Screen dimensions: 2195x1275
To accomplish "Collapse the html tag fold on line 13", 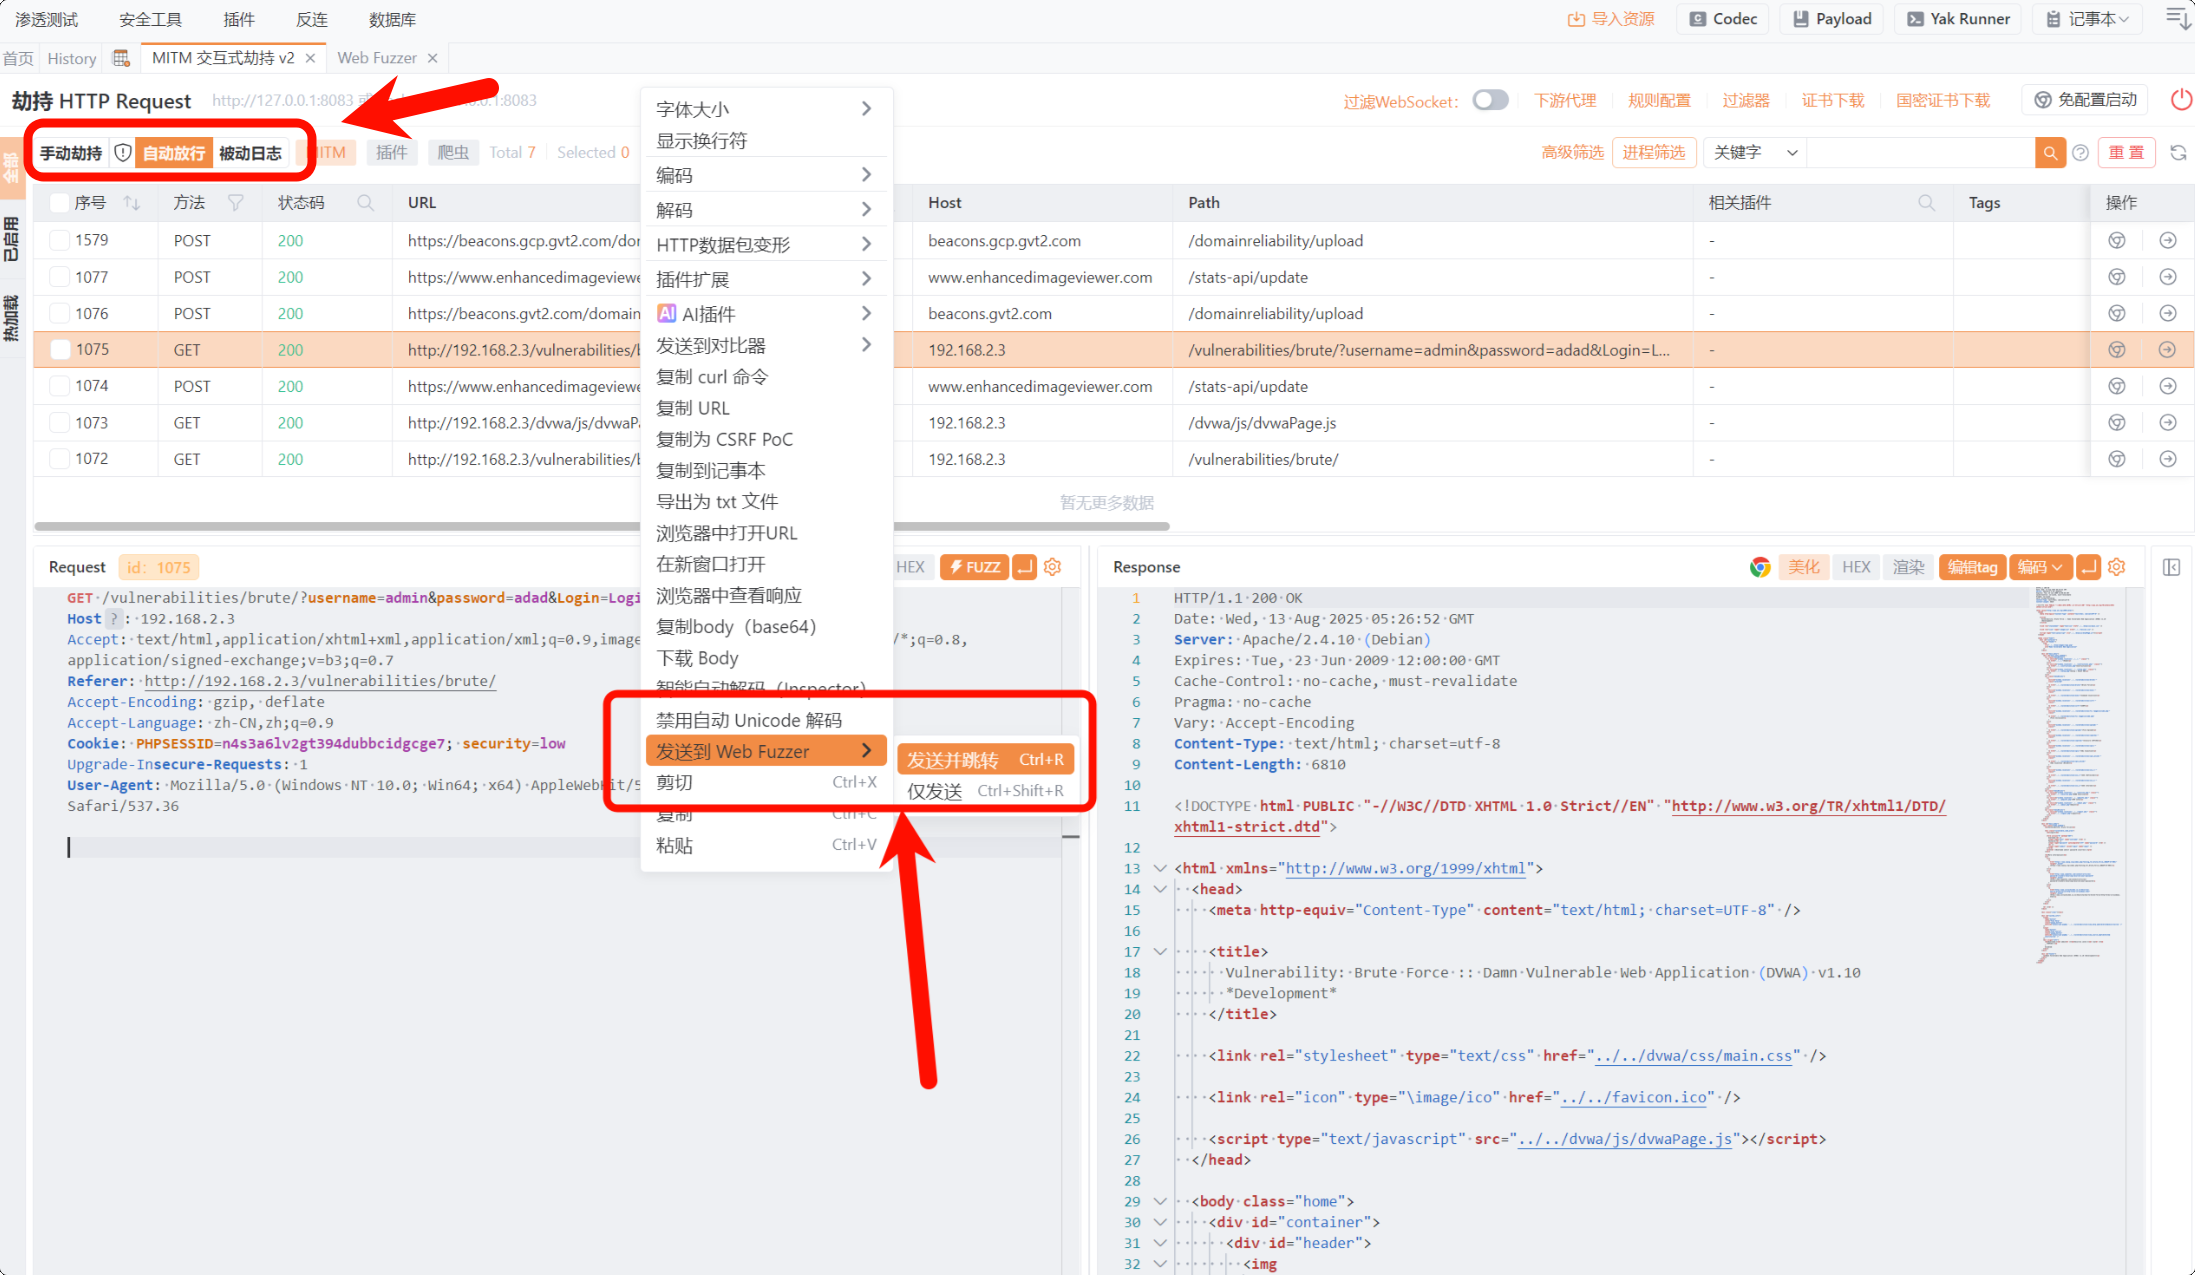I will (1160, 868).
